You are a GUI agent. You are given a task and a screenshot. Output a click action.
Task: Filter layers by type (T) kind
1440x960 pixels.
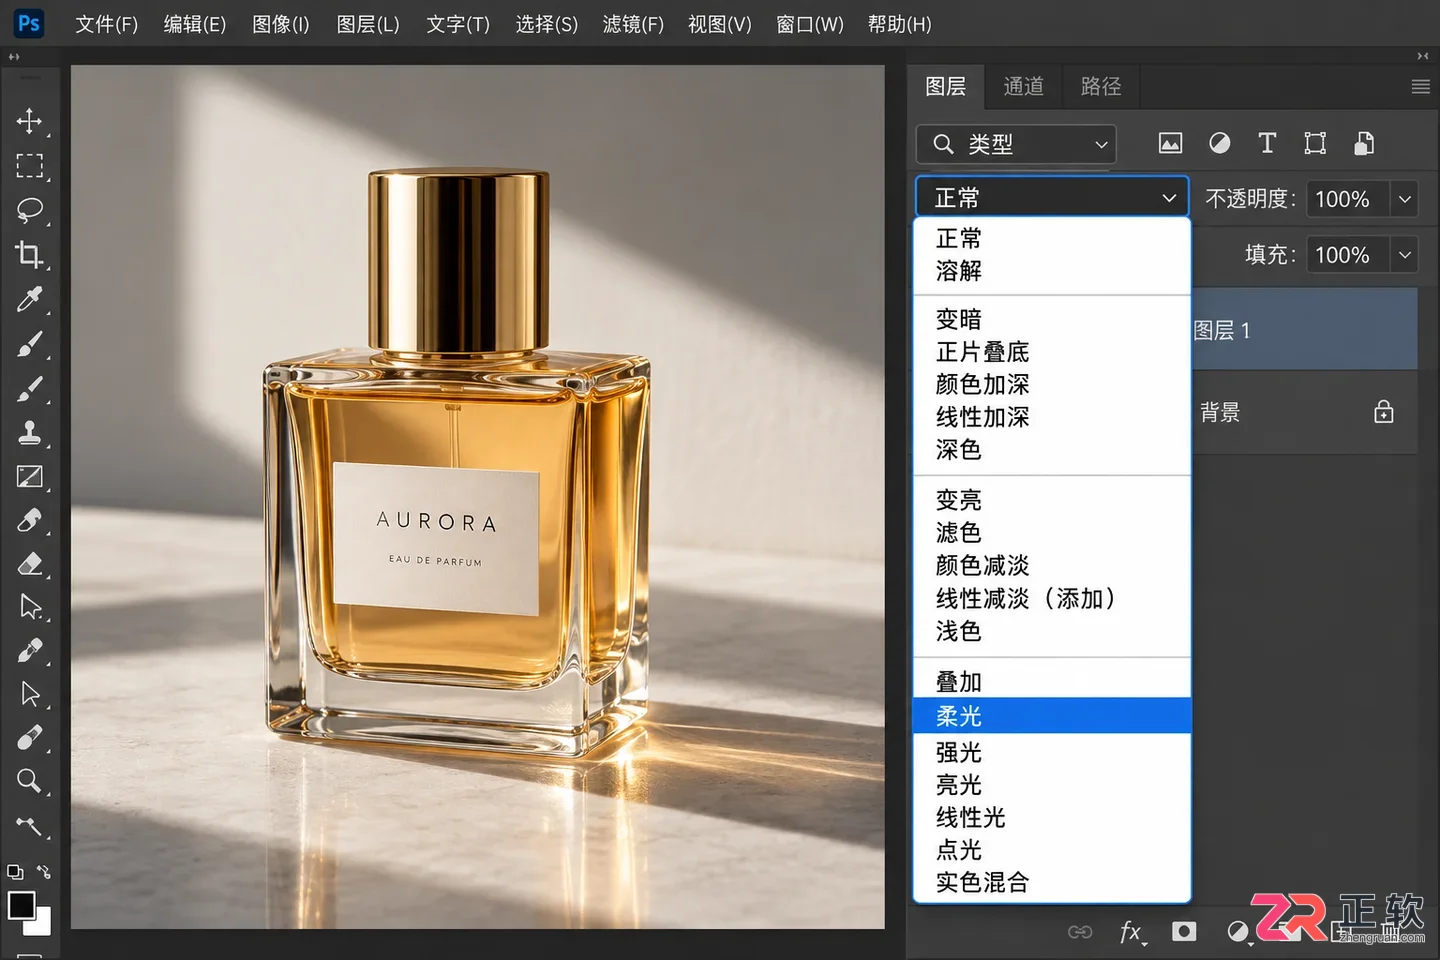[x=1267, y=144]
